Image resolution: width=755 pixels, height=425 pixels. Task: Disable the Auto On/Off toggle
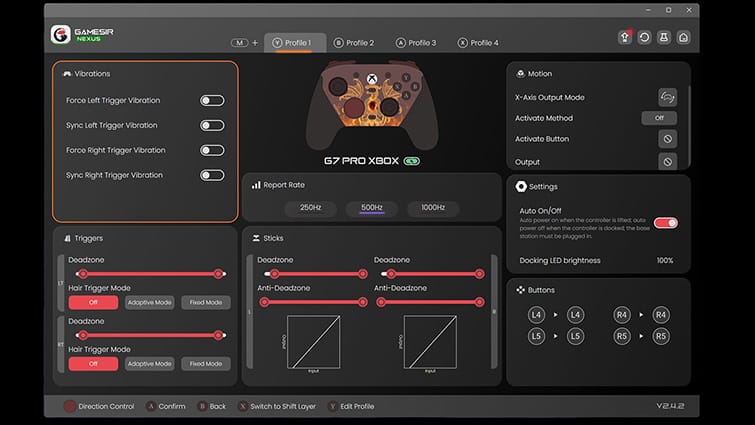pyautogui.click(x=666, y=223)
